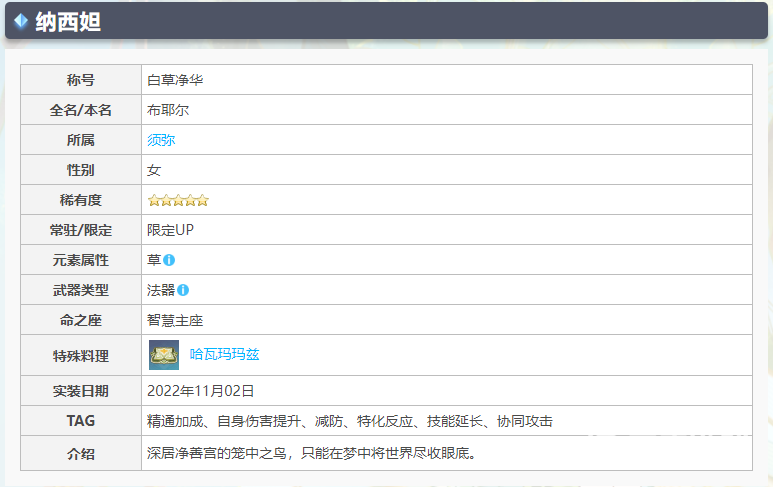Image resolution: width=773 pixels, height=487 pixels.
Task: Click the info icon next to 法器
Action: (x=183, y=290)
